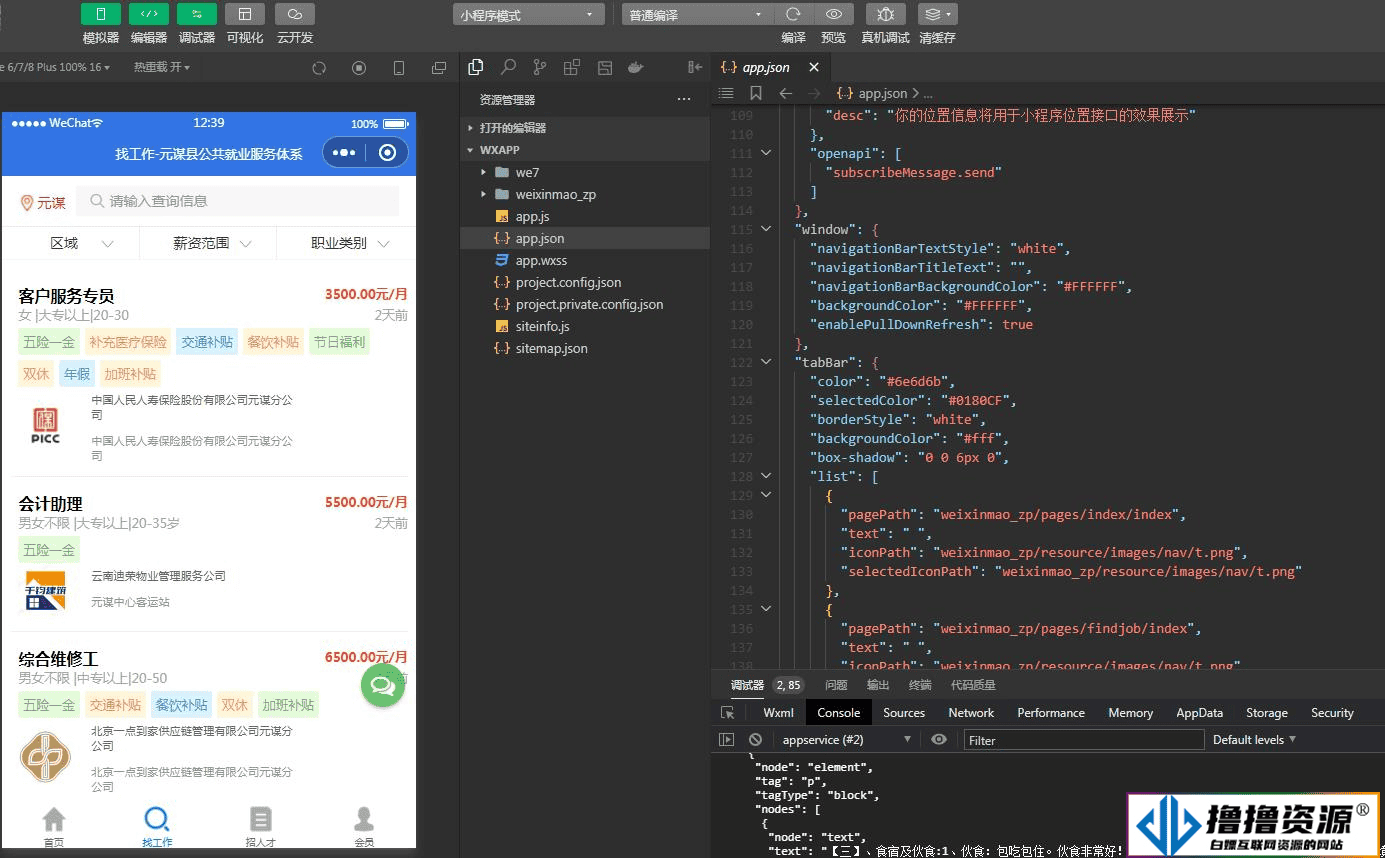
Task: Open the Storage devtools tab
Action: [x=1266, y=713]
